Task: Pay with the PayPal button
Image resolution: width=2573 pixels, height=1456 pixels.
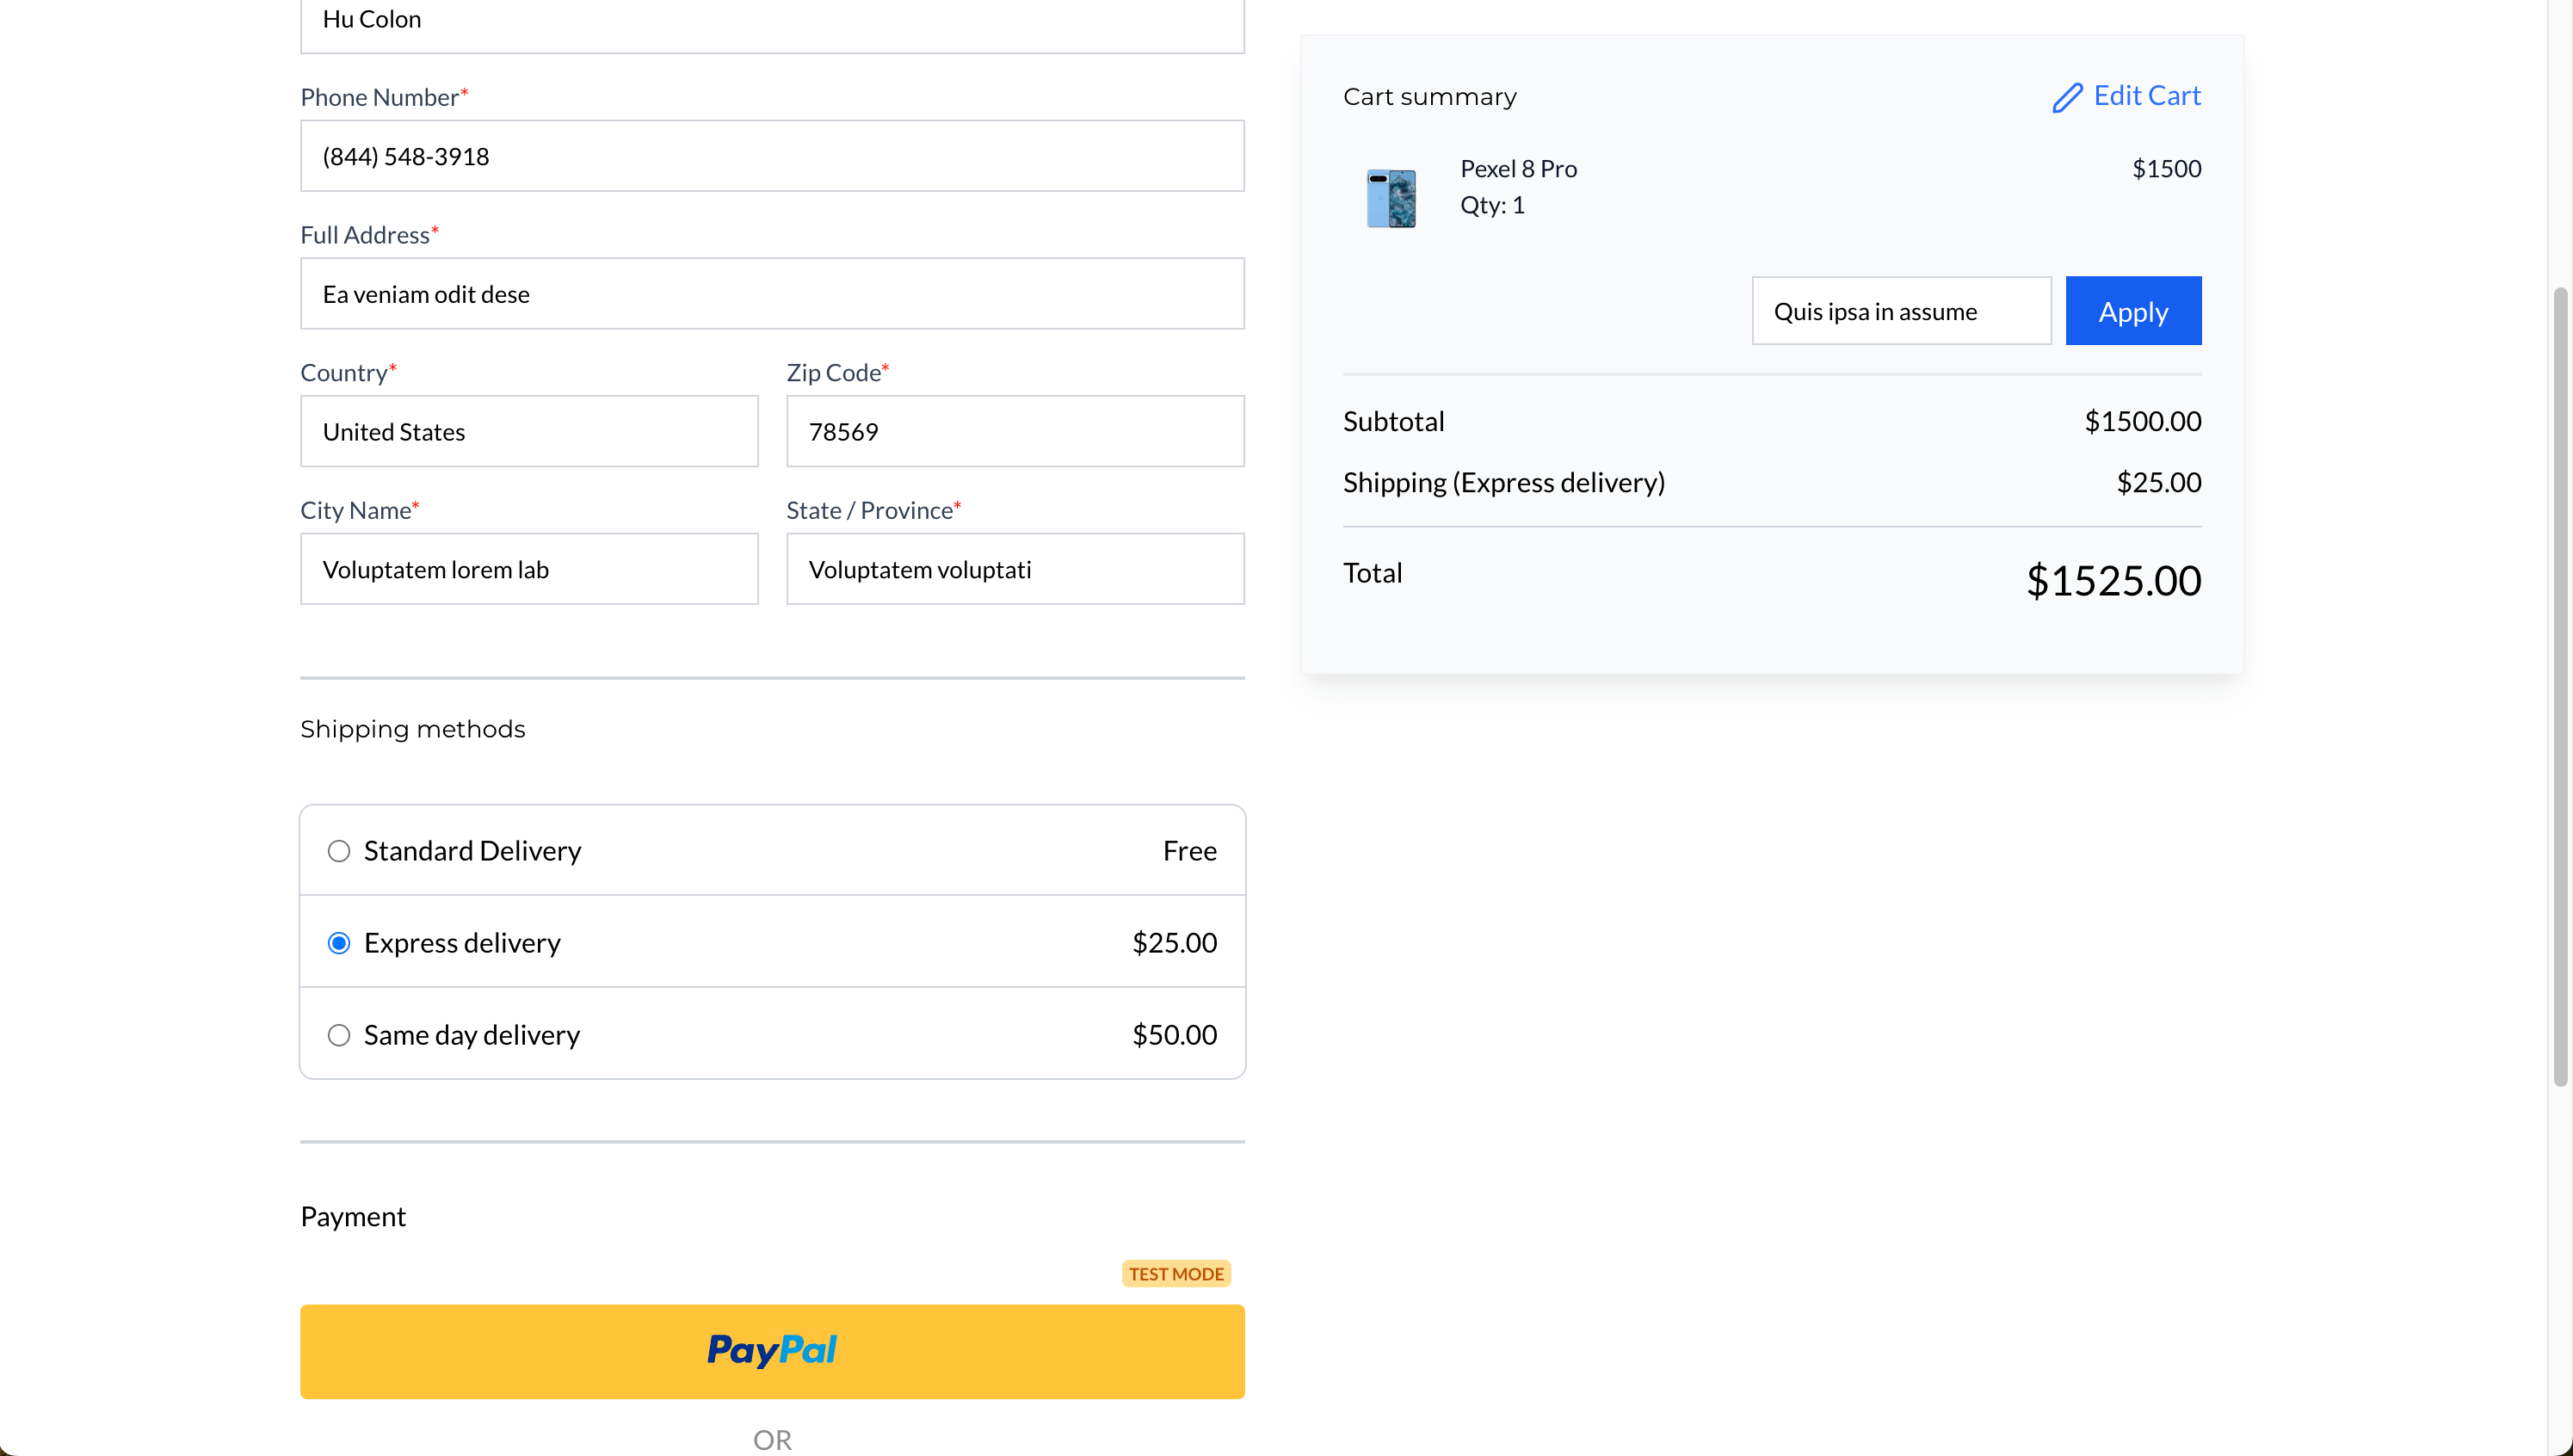Action: point(772,1351)
